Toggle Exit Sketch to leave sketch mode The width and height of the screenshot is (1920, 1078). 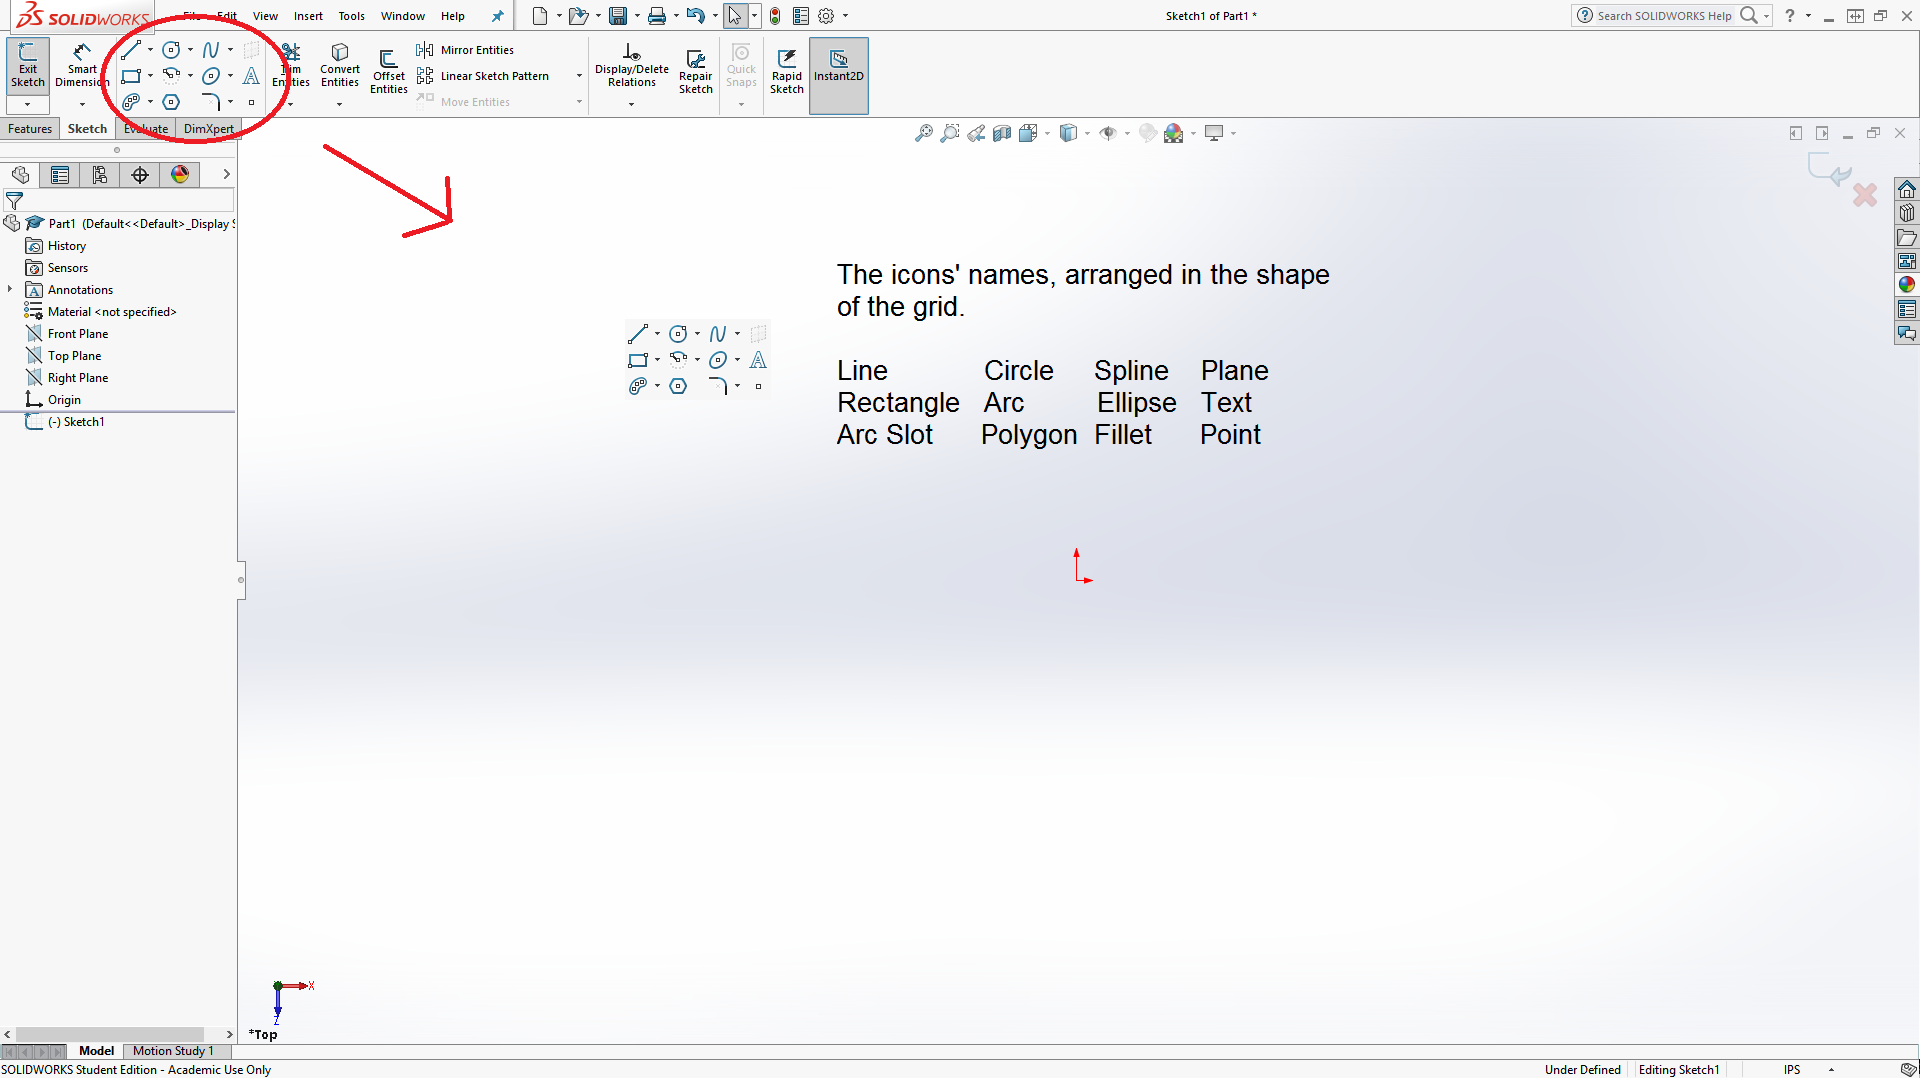point(28,65)
